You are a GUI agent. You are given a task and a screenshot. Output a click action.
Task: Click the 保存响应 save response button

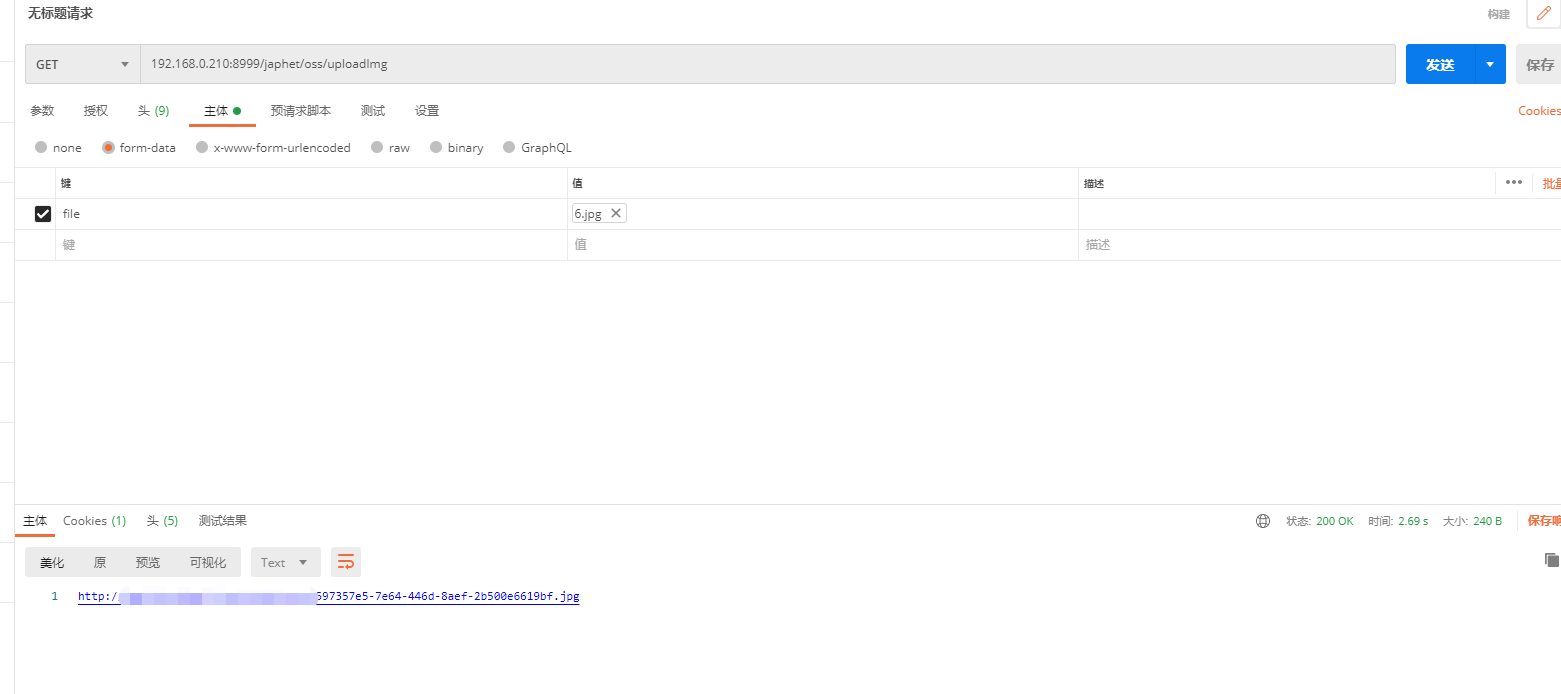1544,521
